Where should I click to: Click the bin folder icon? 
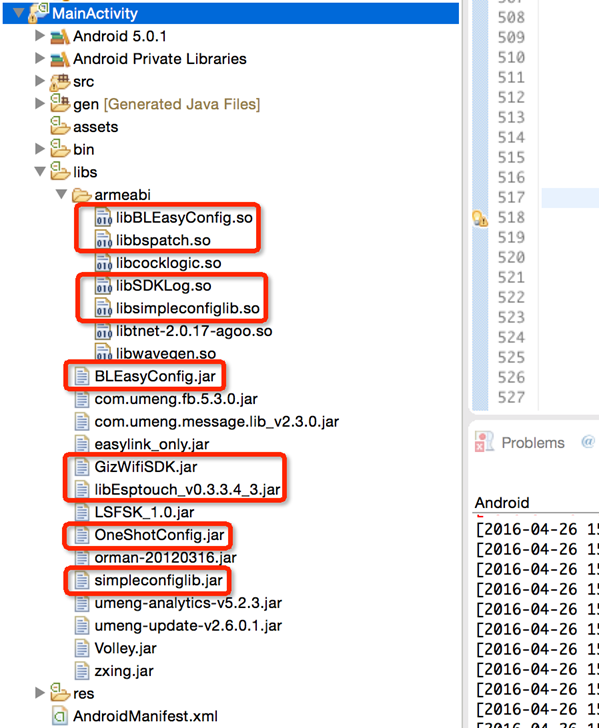60,149
